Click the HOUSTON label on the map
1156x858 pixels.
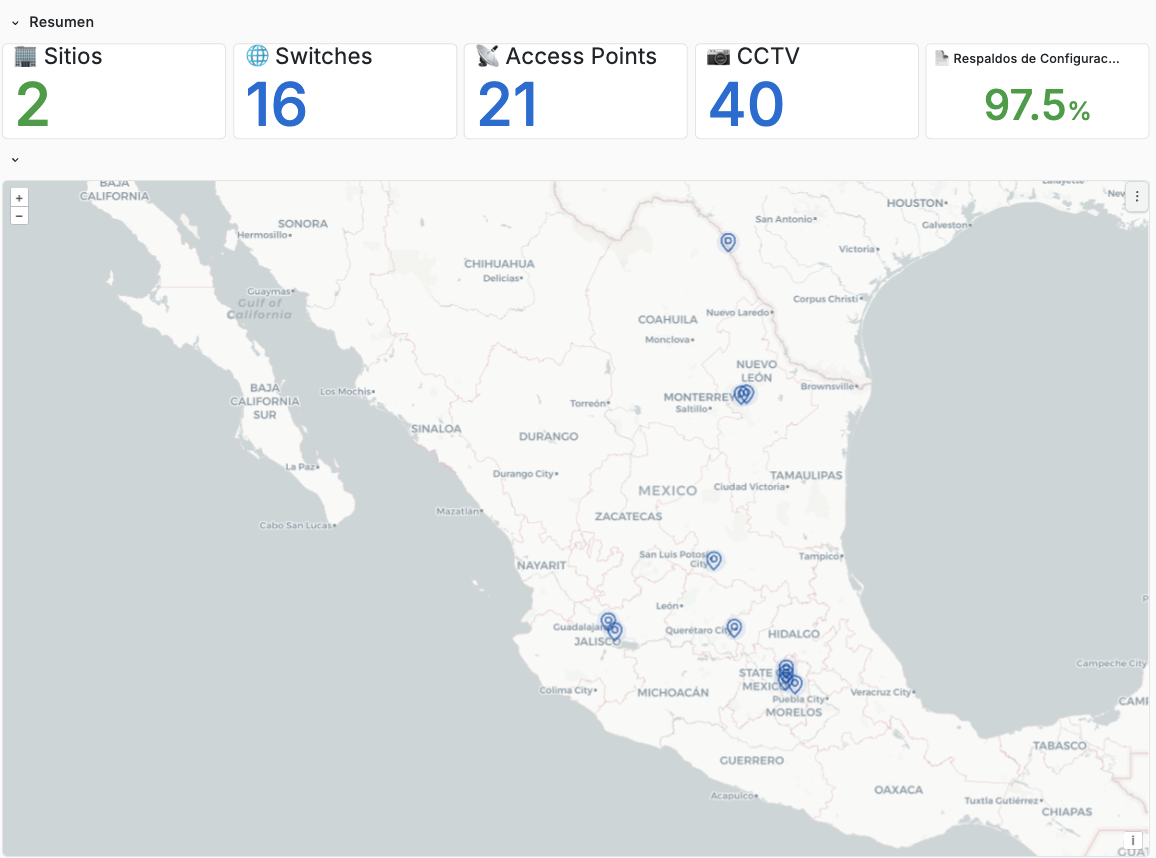click(916, 203)
